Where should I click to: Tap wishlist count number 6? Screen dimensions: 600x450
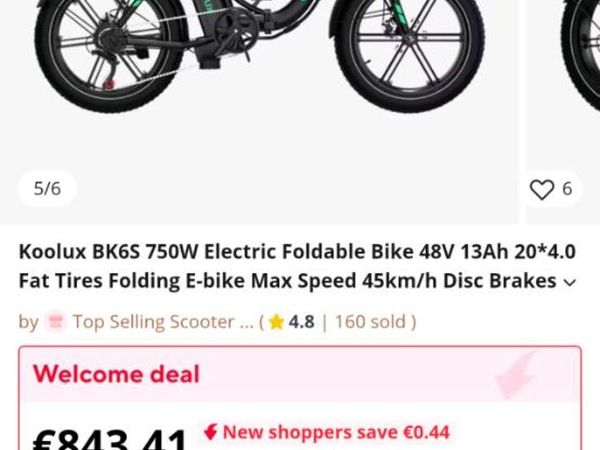(567, 189)
